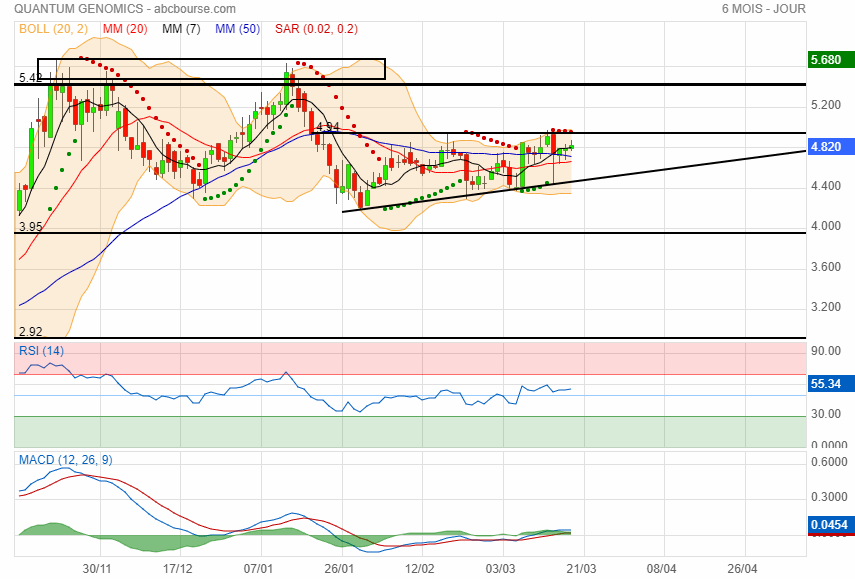Click the 3.200 price axis label
Image resolution: width=855 pixels, height=579 pixels.
[826, 307]
